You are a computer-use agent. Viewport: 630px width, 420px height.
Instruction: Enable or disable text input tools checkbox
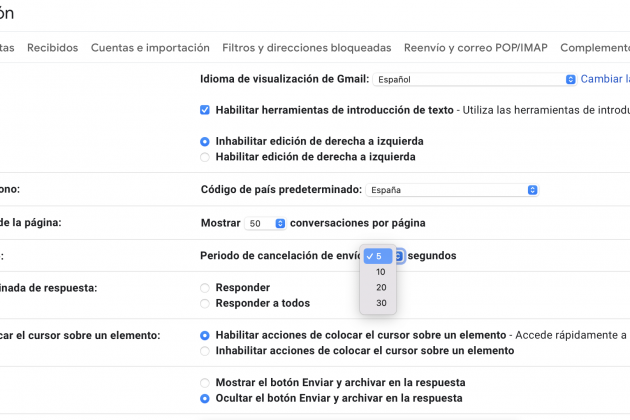pyautogui.click(x=205, y=110)
